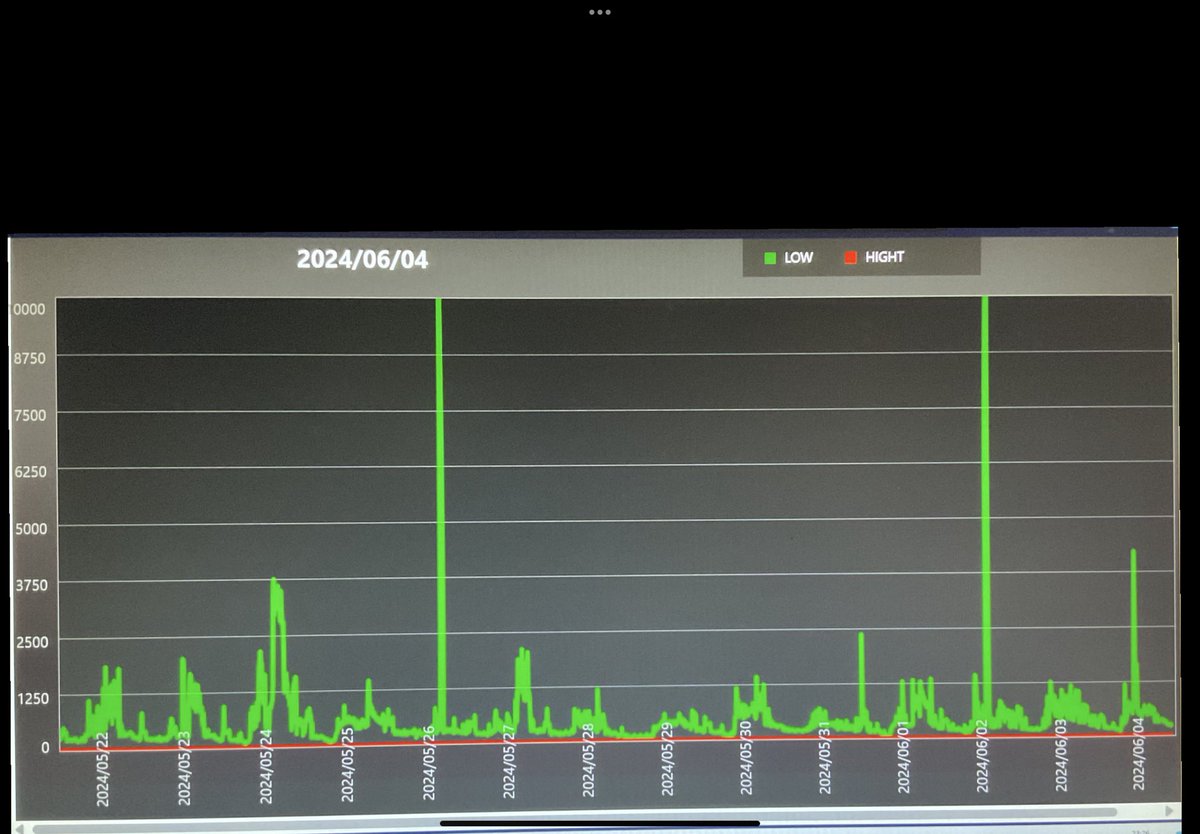This screenshot has width=1200, height=834.
Task: Click the green LOW legend swatch
Action: coord(770,258)
